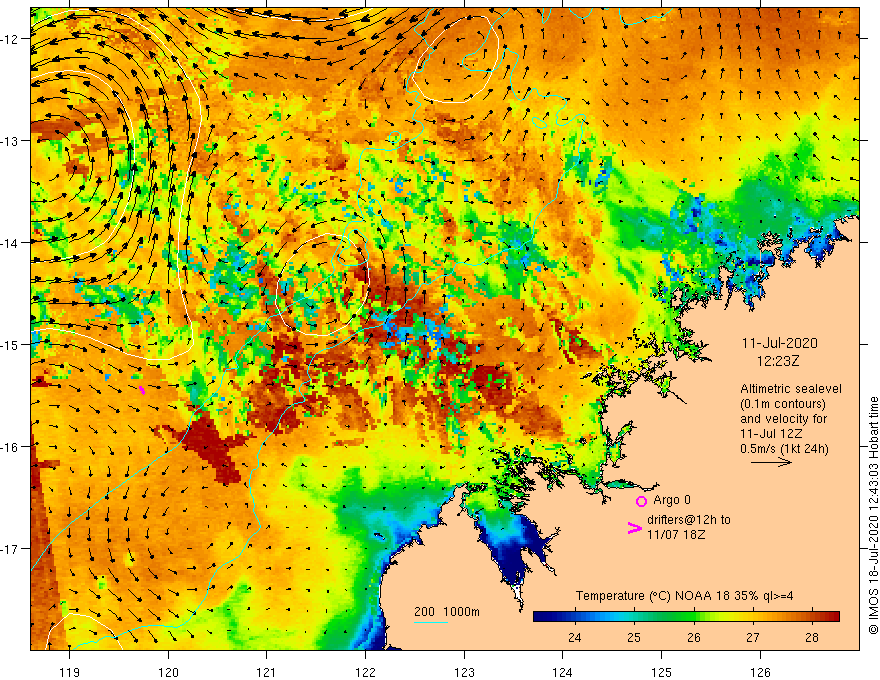880x680 pixels.
Task: Click the "drifters@12h to" legend text
Action: (x=689, y=520)
